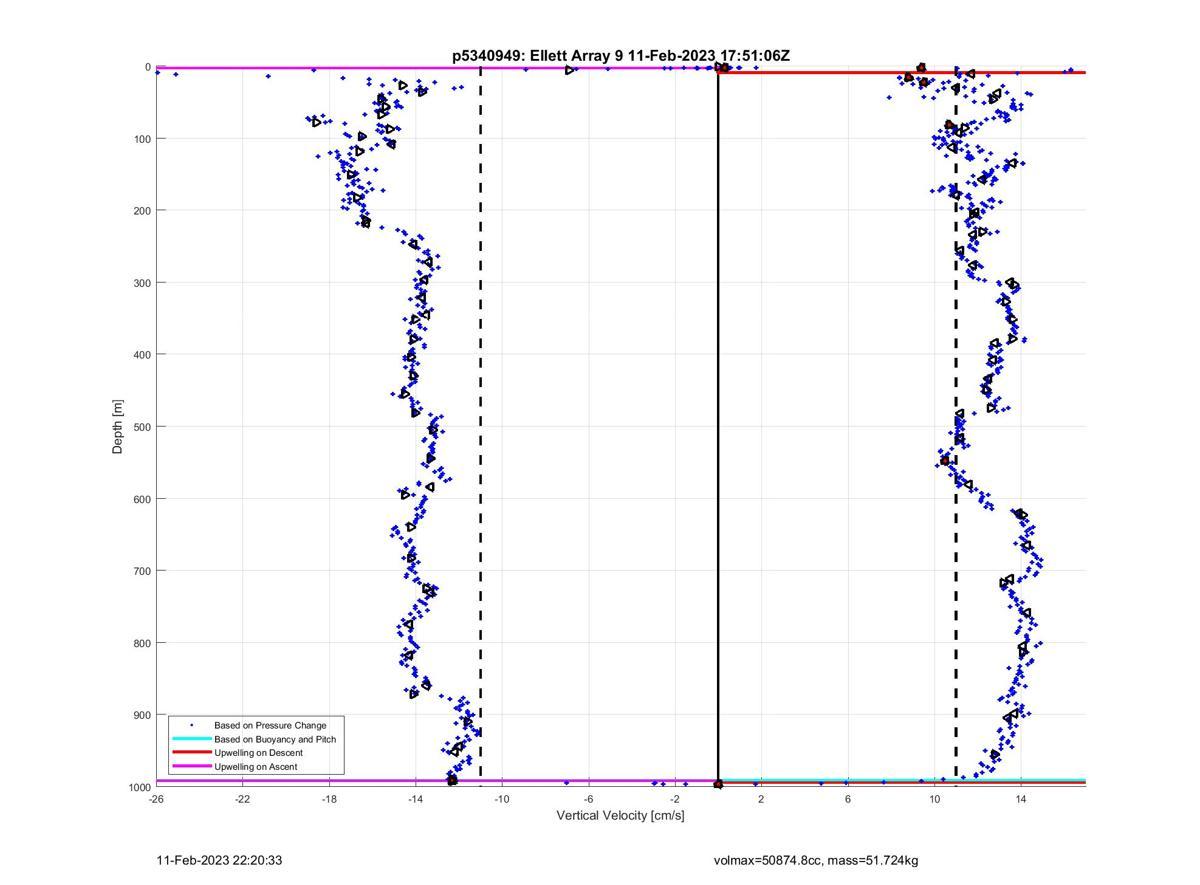Click the red marker near 550 m on ascent profile

[x=945, y=461]
